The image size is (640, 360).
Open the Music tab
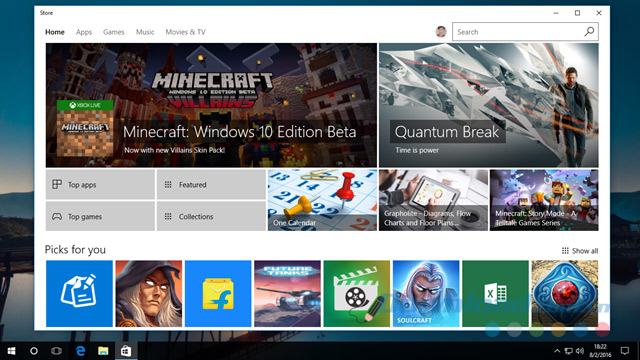click(x=145, y=32)
